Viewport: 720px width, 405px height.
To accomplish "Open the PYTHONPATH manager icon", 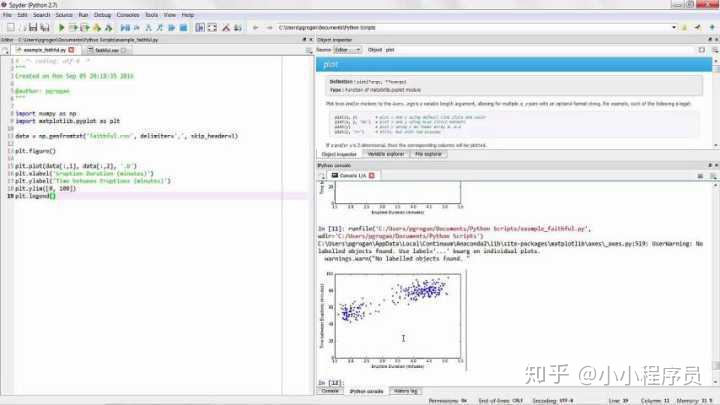I will tap(237, 28).
